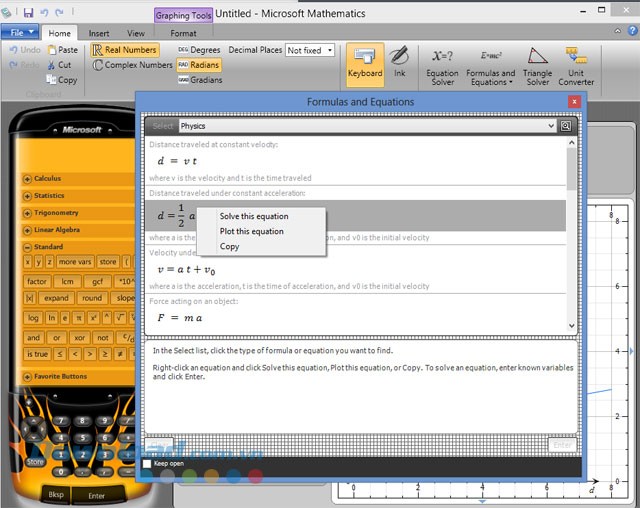The height and width of the screenshot is (508, 640).
Task: Activate the Keyboard input button
Action: point(364,60)
